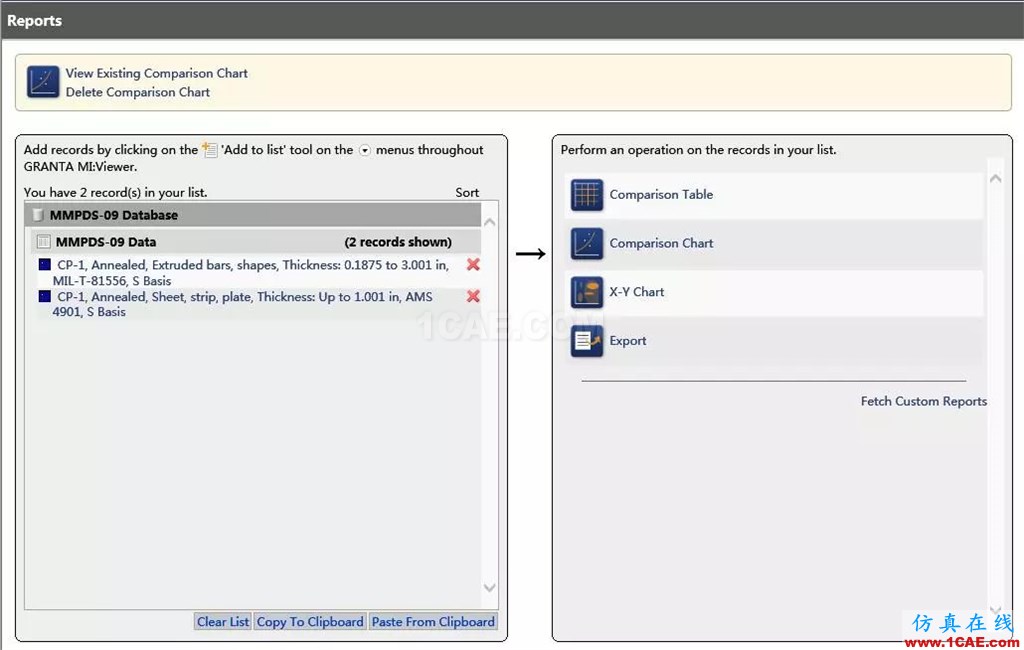Viewport: 1024px width, 650px height.
Task: Click Delete Comparison Chart link
Action: (x=138, y=92)
